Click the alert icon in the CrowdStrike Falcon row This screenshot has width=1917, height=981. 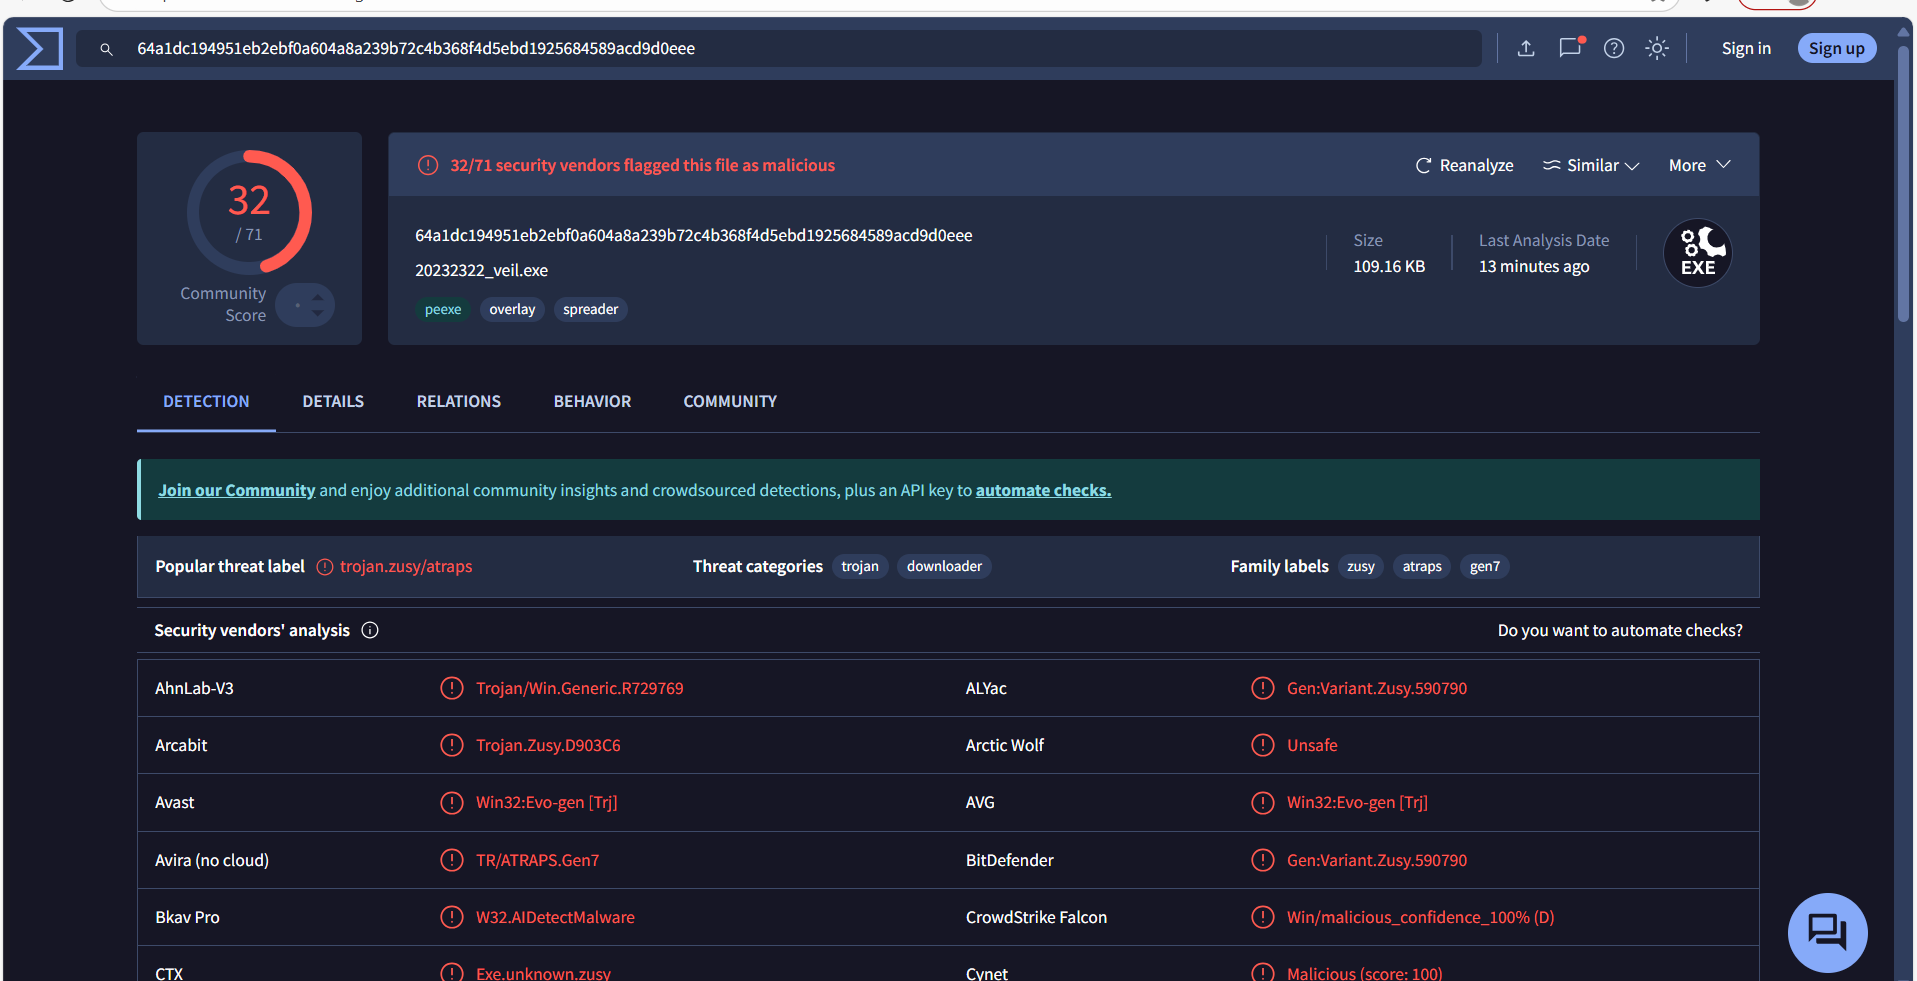pyautogui.click(x=1263, y=917)
